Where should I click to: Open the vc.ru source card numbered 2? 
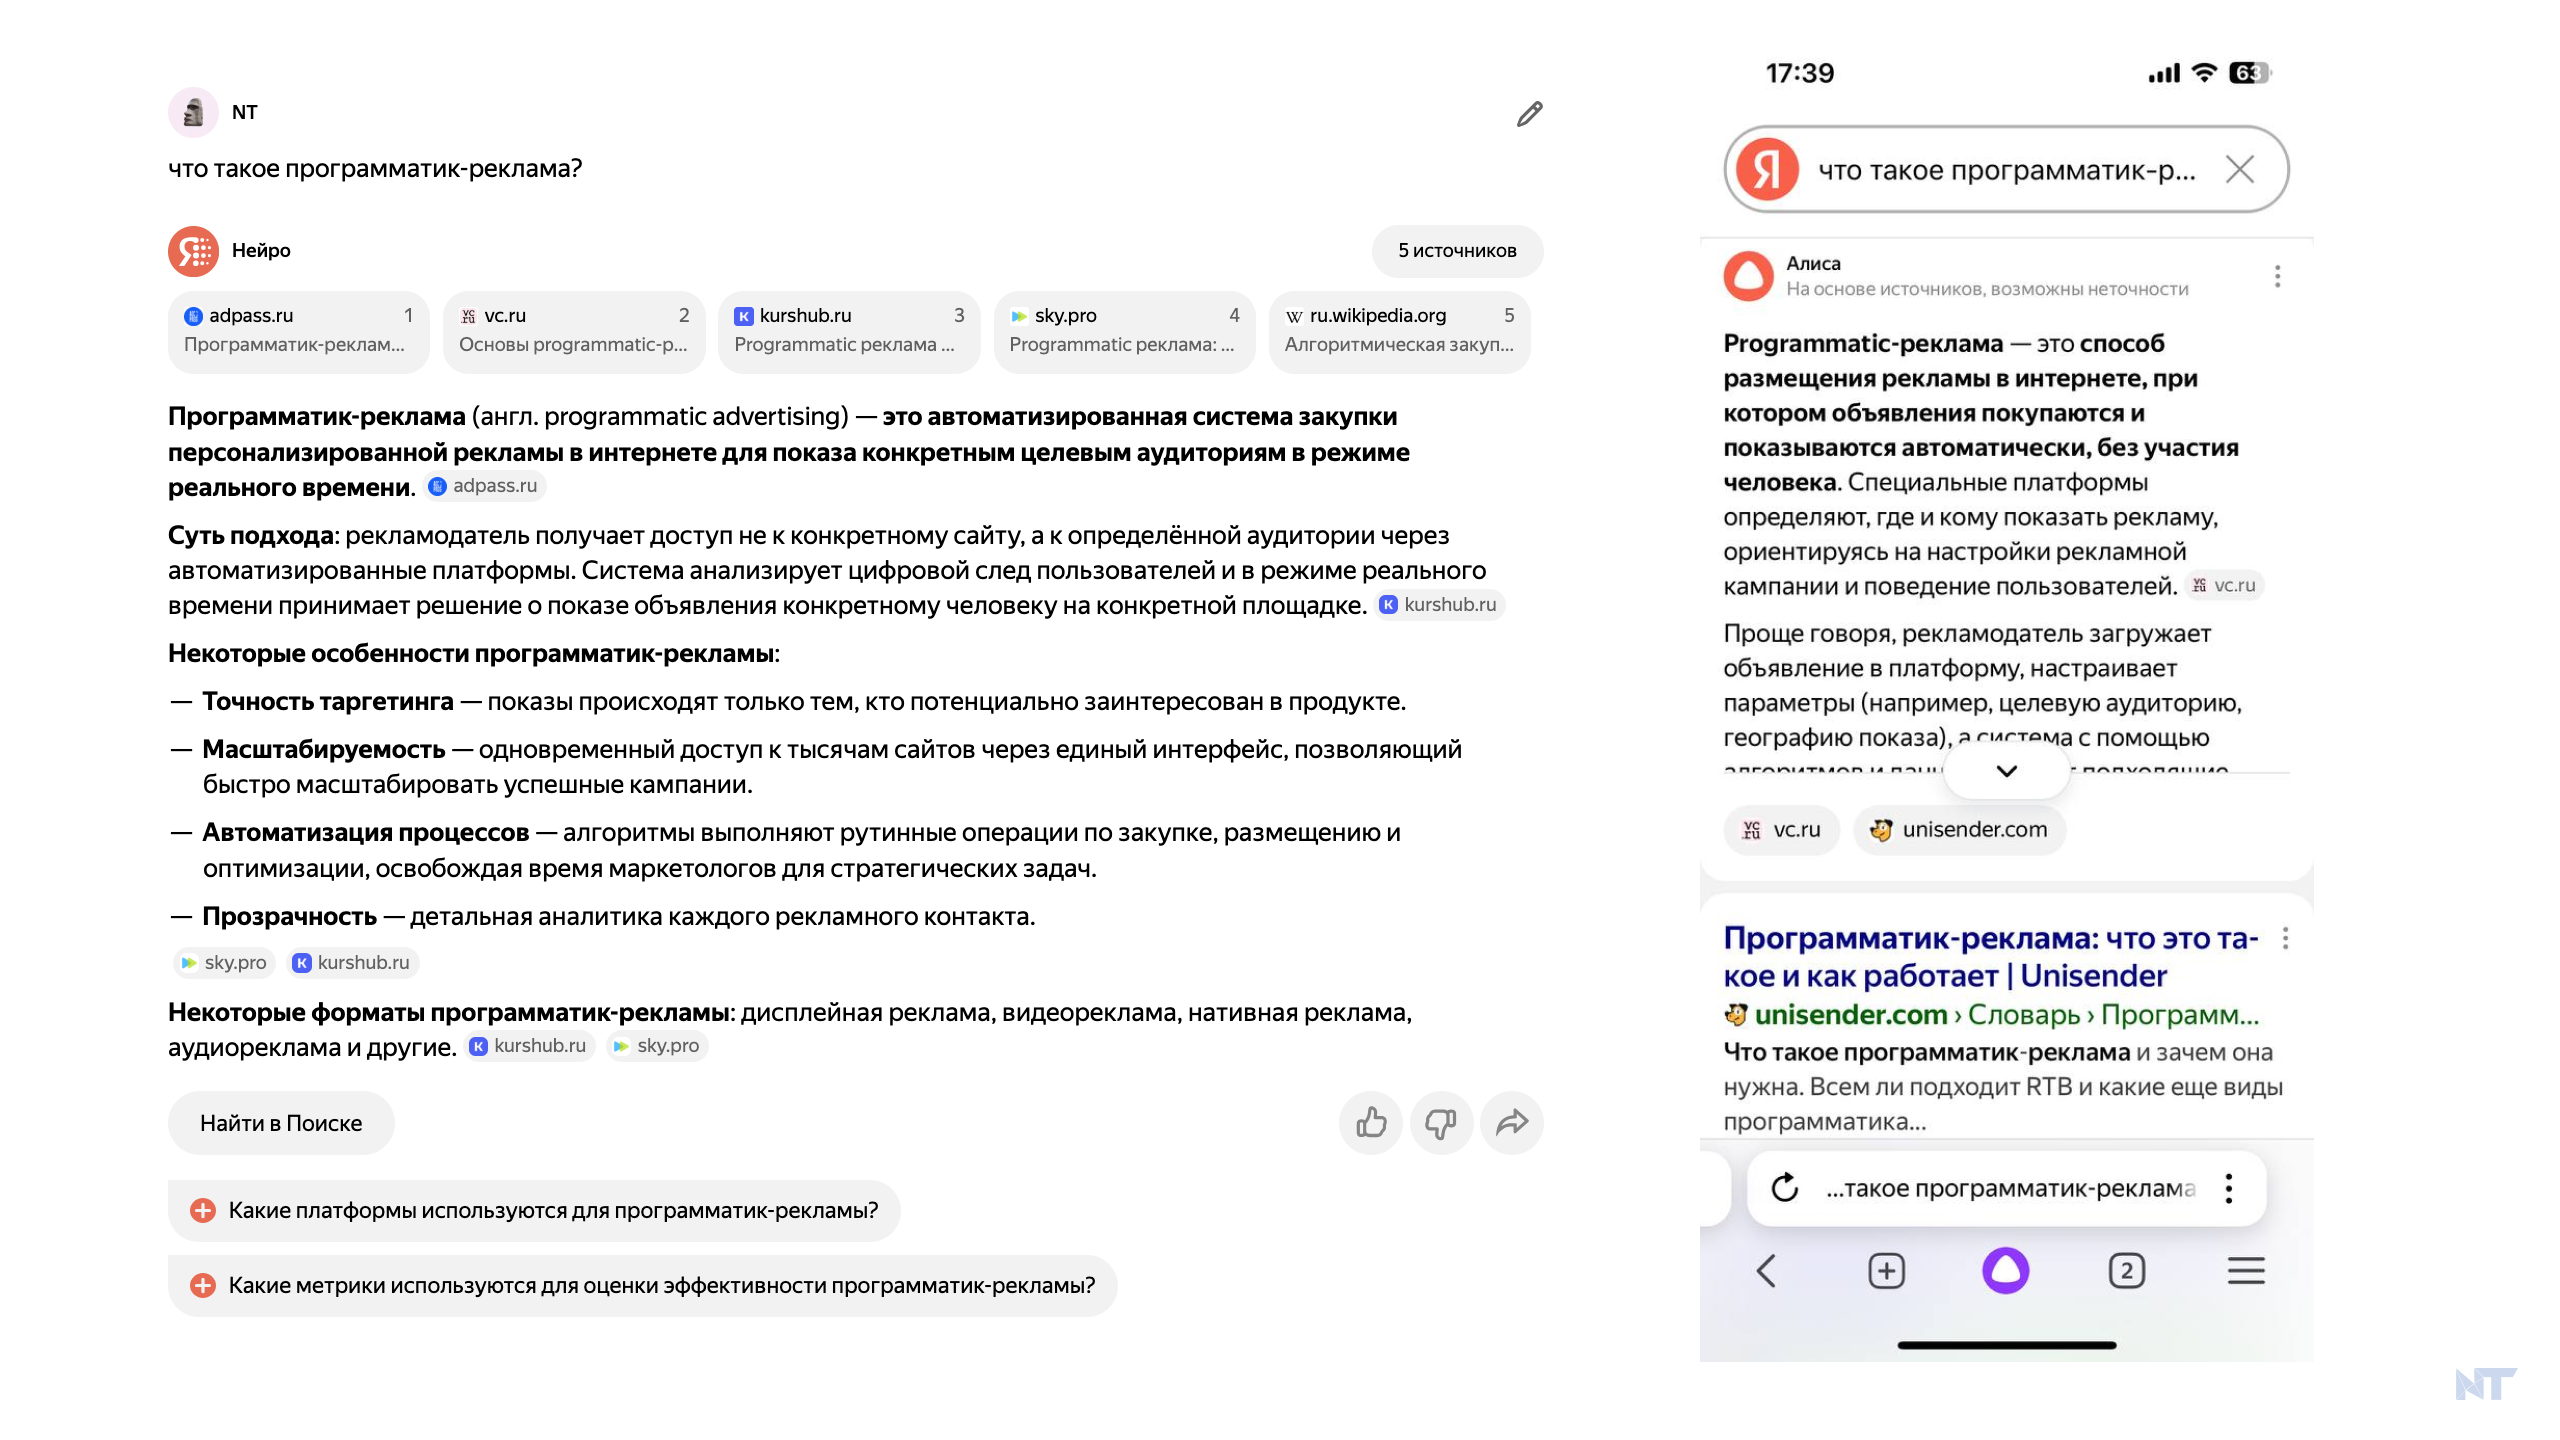[573, 331]
